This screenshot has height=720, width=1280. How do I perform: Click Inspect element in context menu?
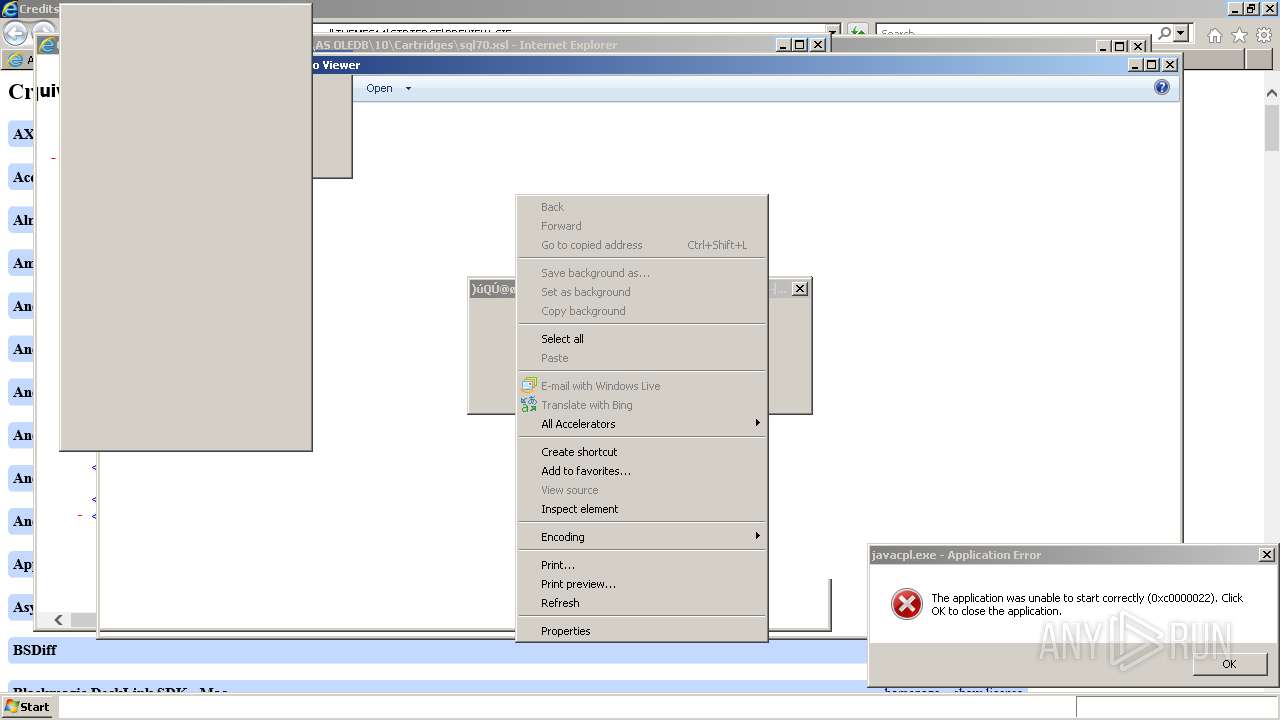pos(640,509)
